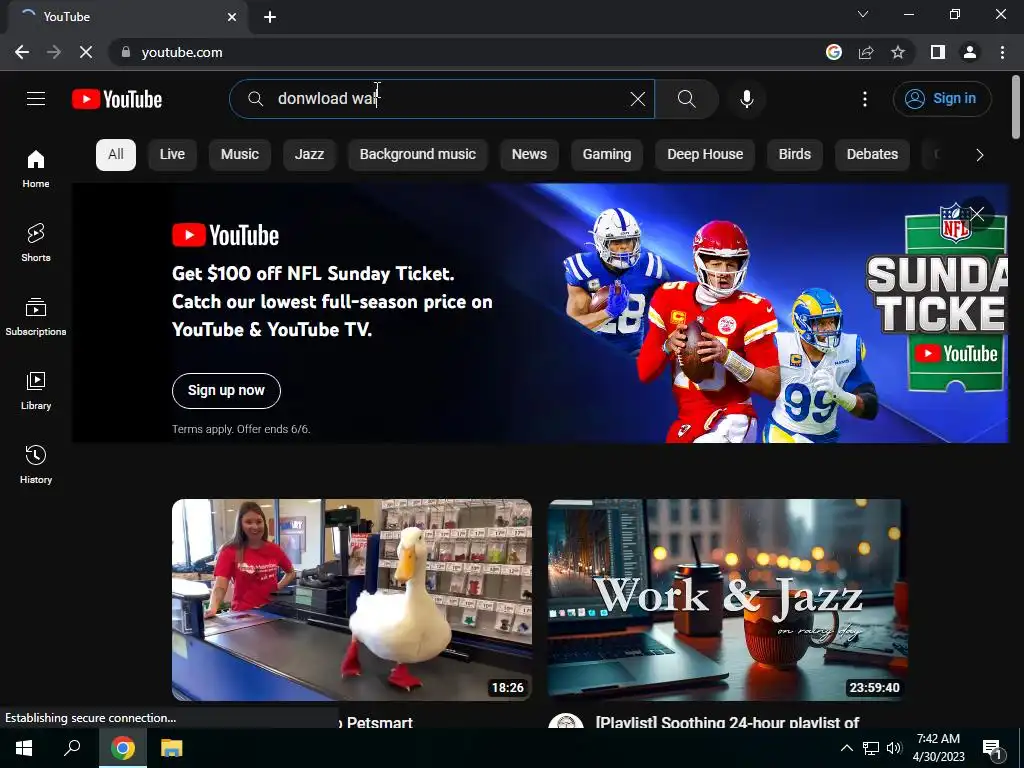Screen dimensions: 1024x768
Task: Select the All filter chip
Action: (116, 155)
